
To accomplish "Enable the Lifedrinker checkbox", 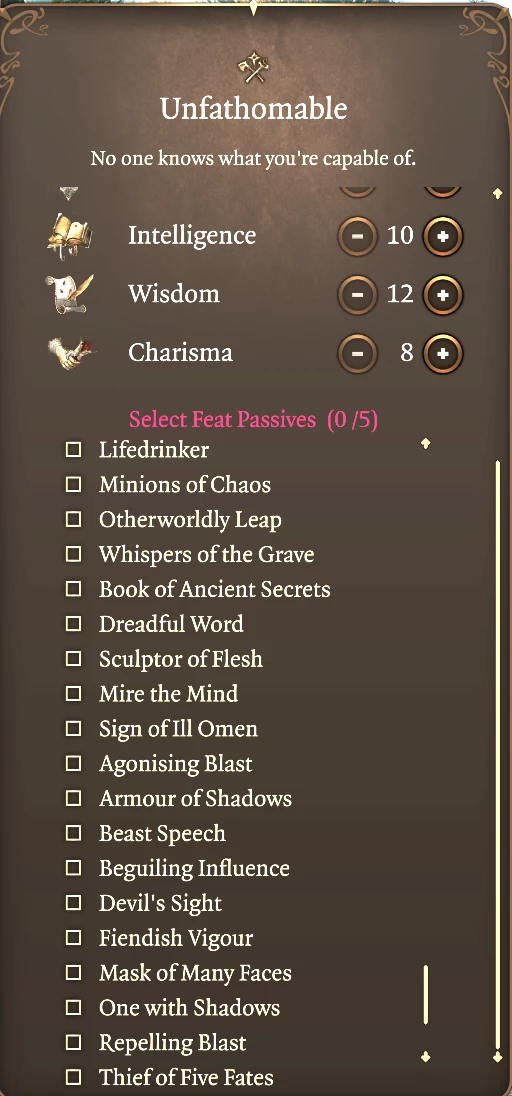I will coord(73,449).
